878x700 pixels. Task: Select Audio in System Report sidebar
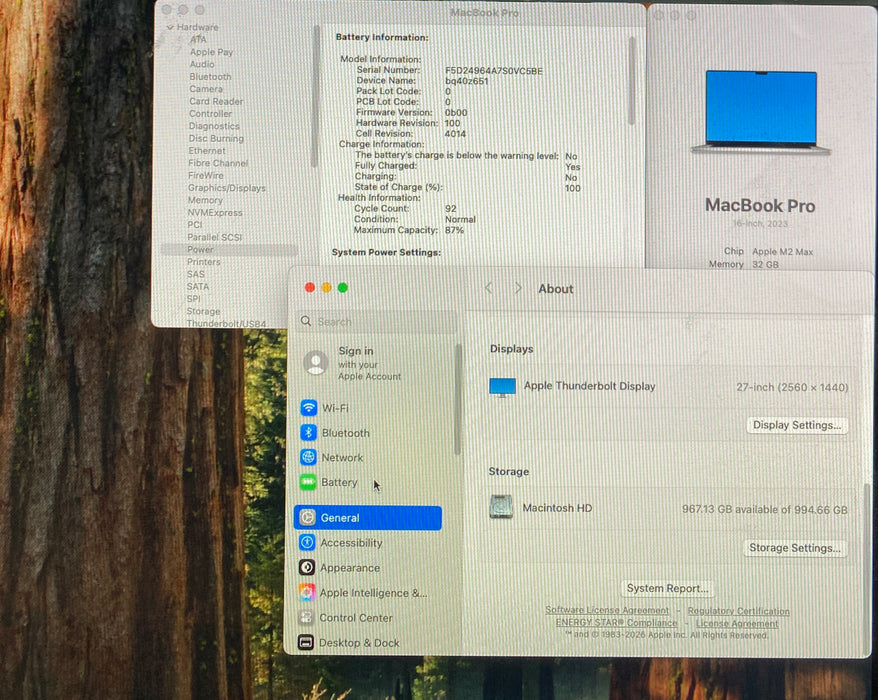(202, 64)
